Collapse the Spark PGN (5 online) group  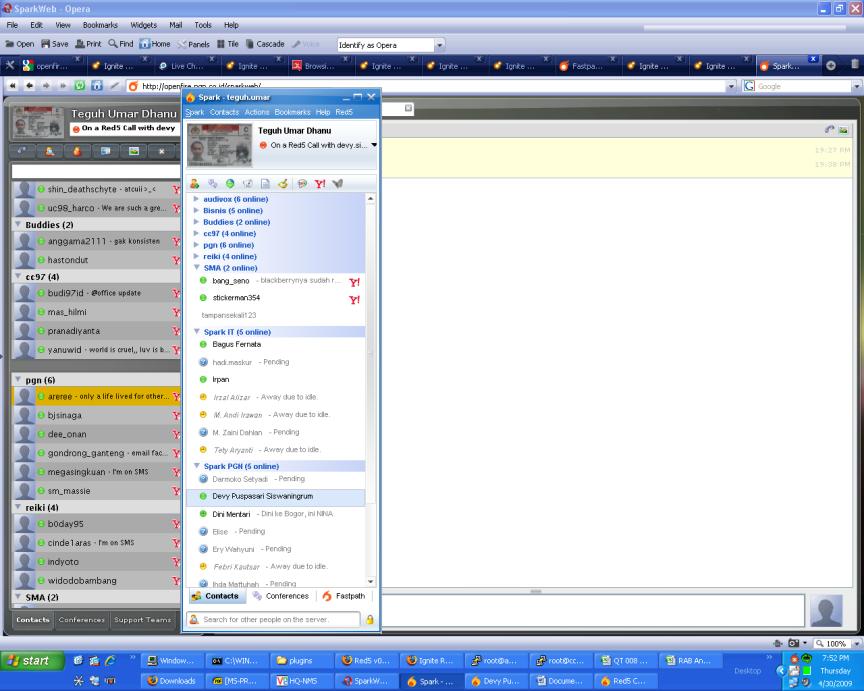(x=196, y=466)
